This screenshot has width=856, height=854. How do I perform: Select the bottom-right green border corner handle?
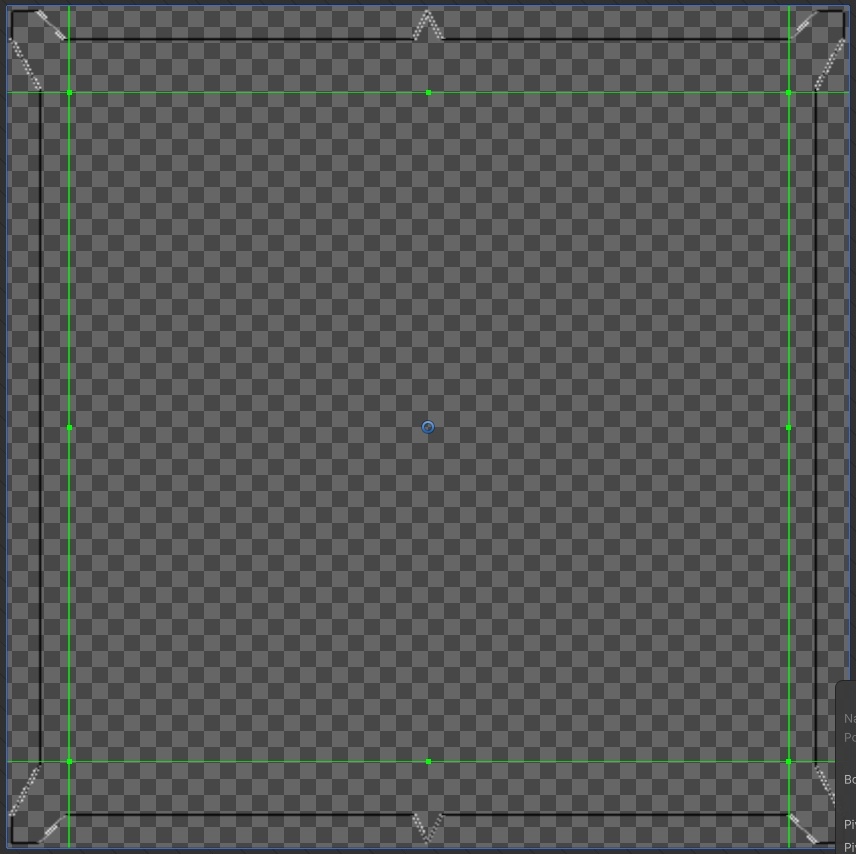coord(788,761)
